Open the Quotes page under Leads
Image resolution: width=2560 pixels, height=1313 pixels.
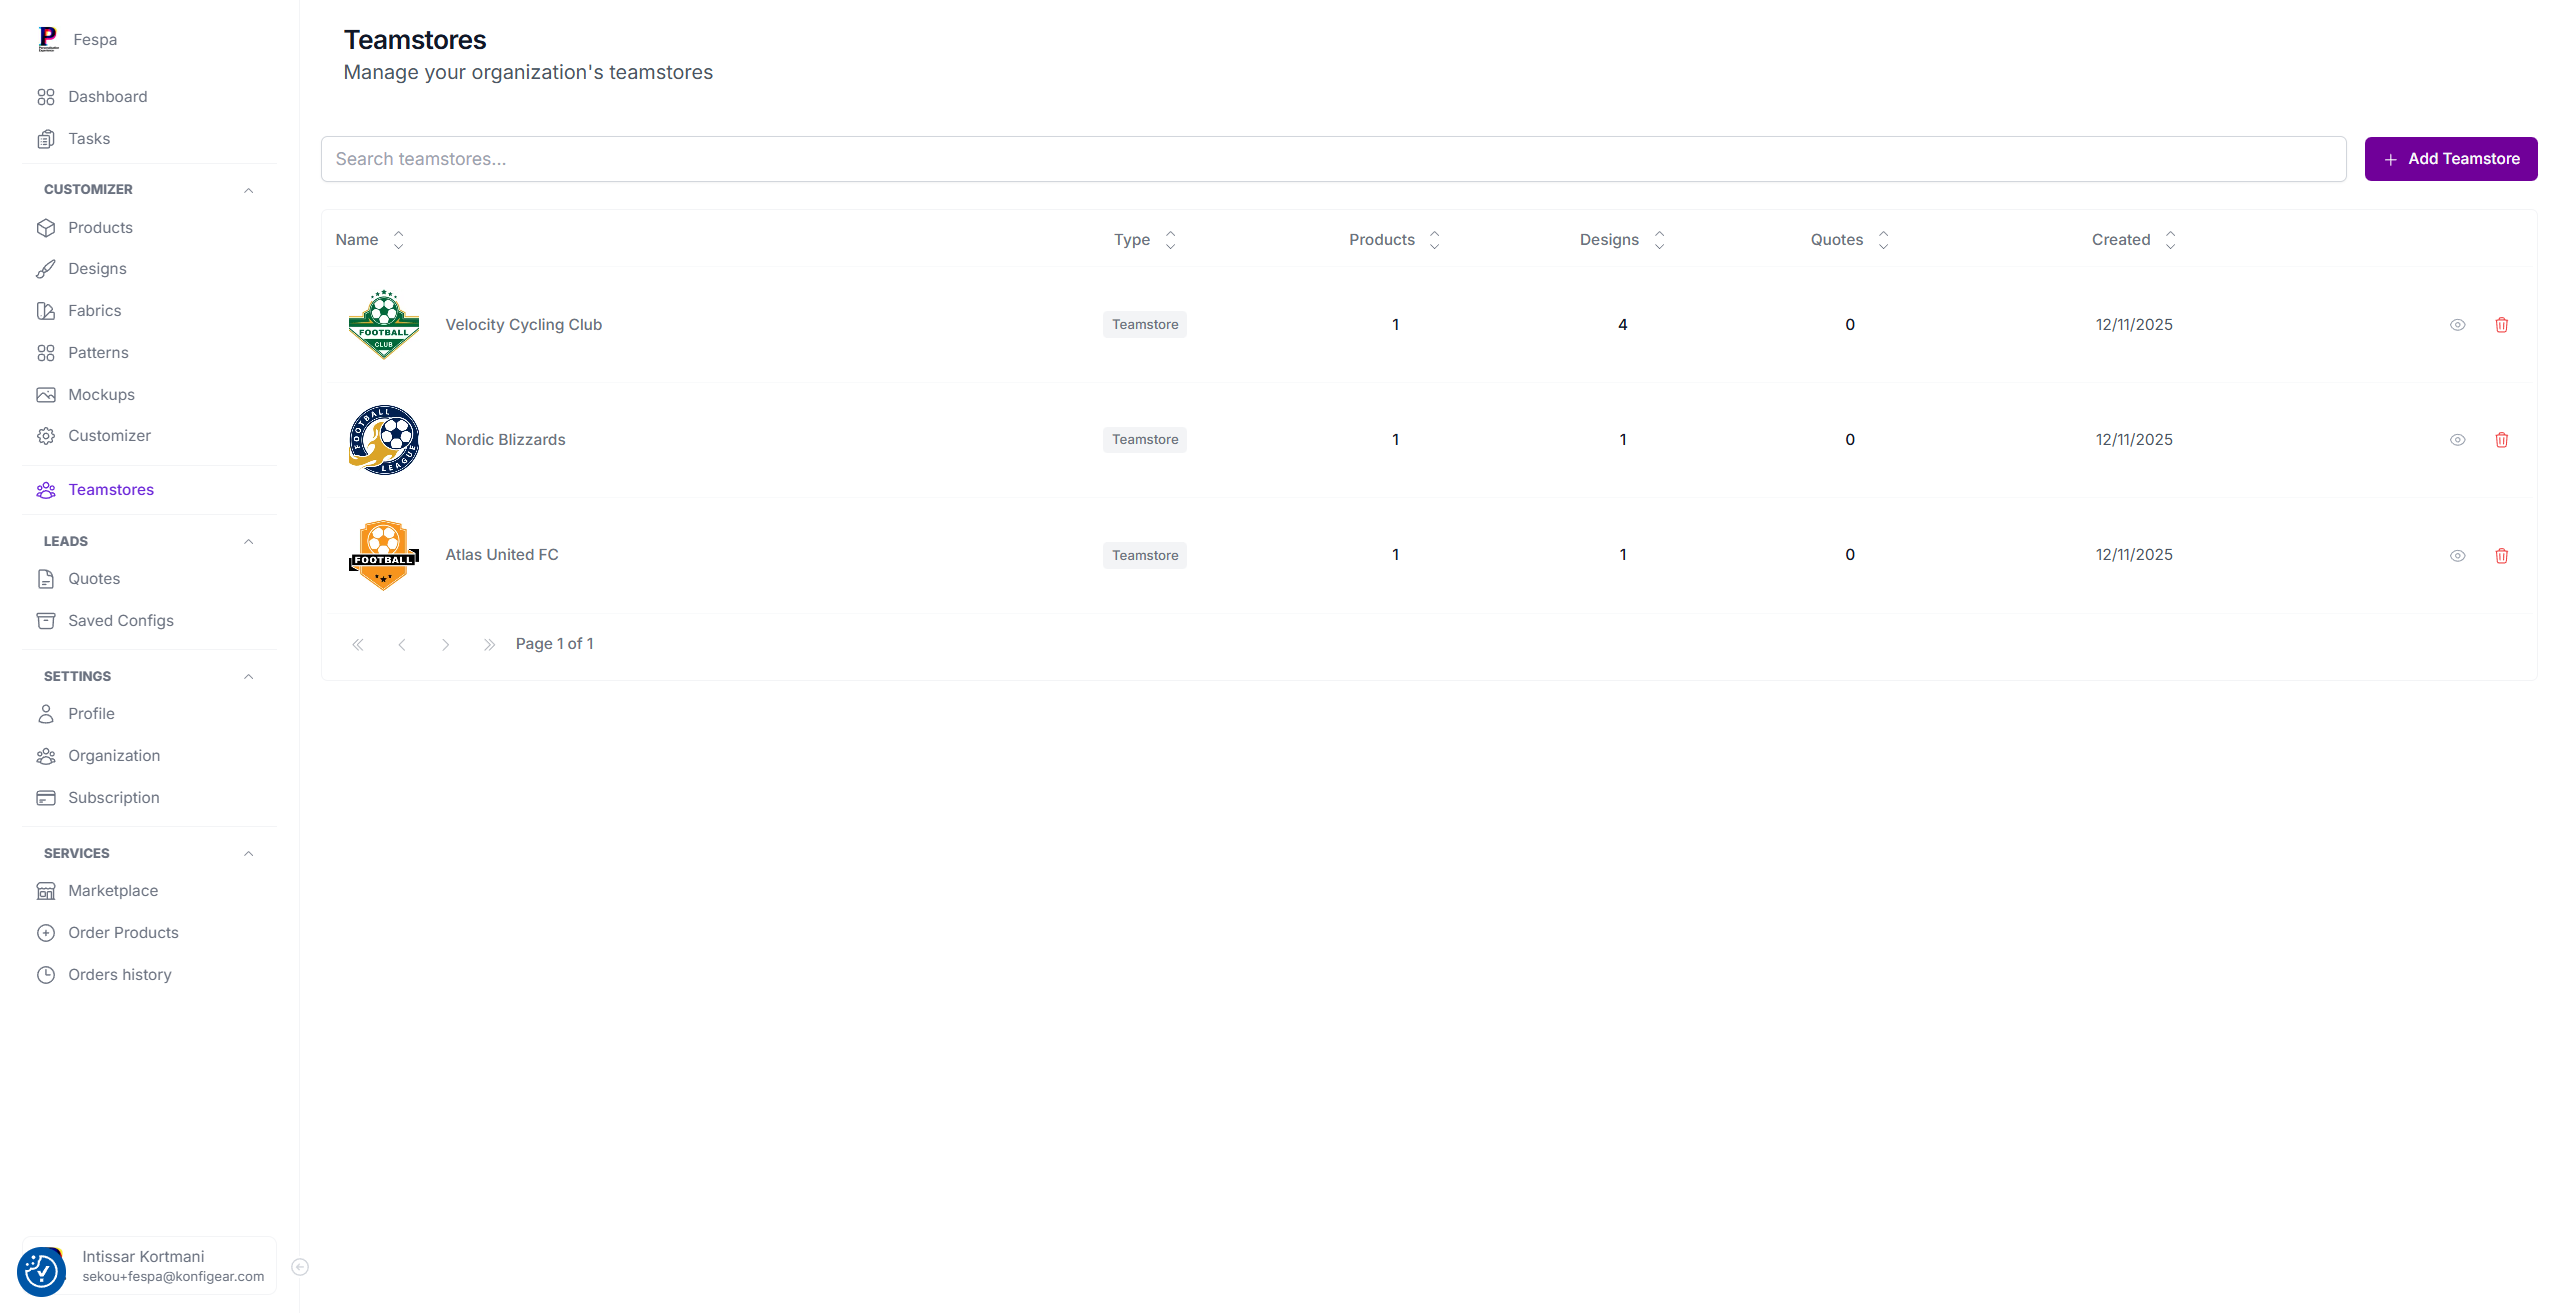point(93,578)
